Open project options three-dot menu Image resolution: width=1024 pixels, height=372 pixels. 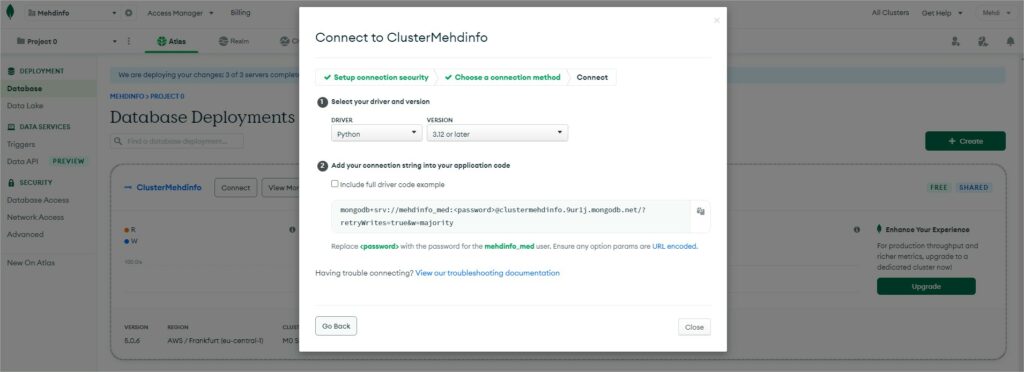point(129,41)
